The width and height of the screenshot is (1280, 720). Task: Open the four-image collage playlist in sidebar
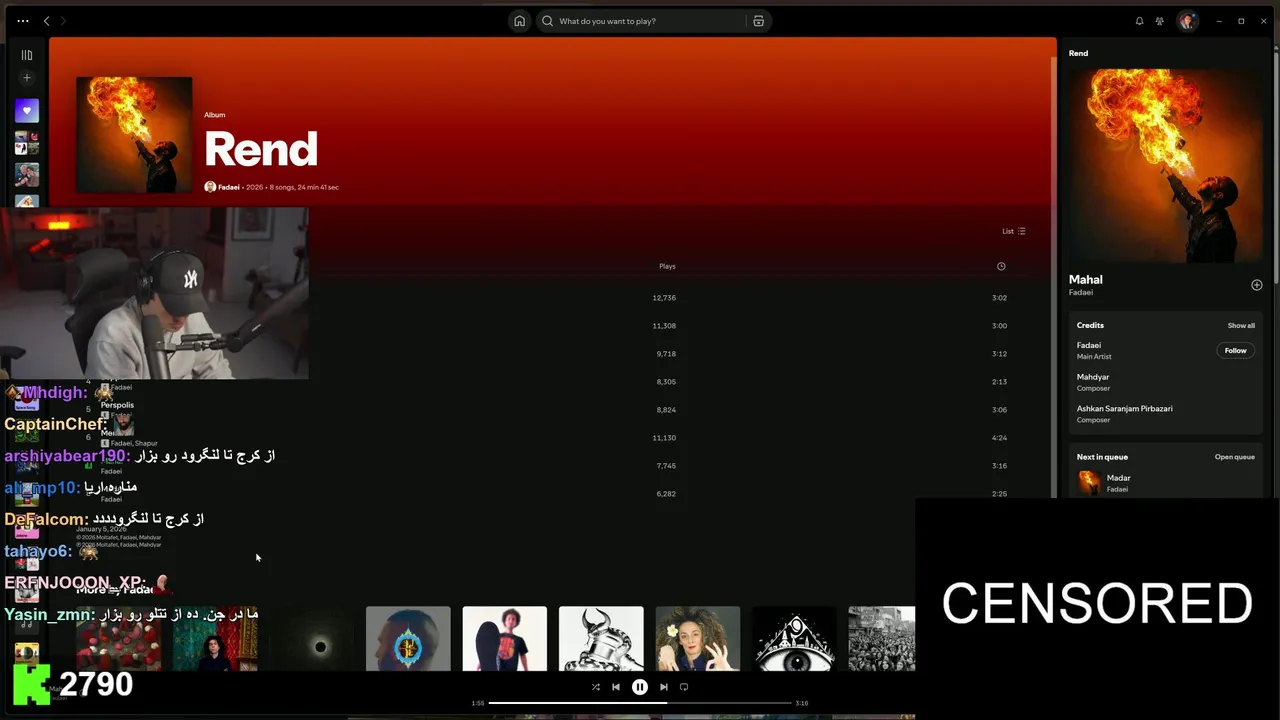[x=27, y=143]
